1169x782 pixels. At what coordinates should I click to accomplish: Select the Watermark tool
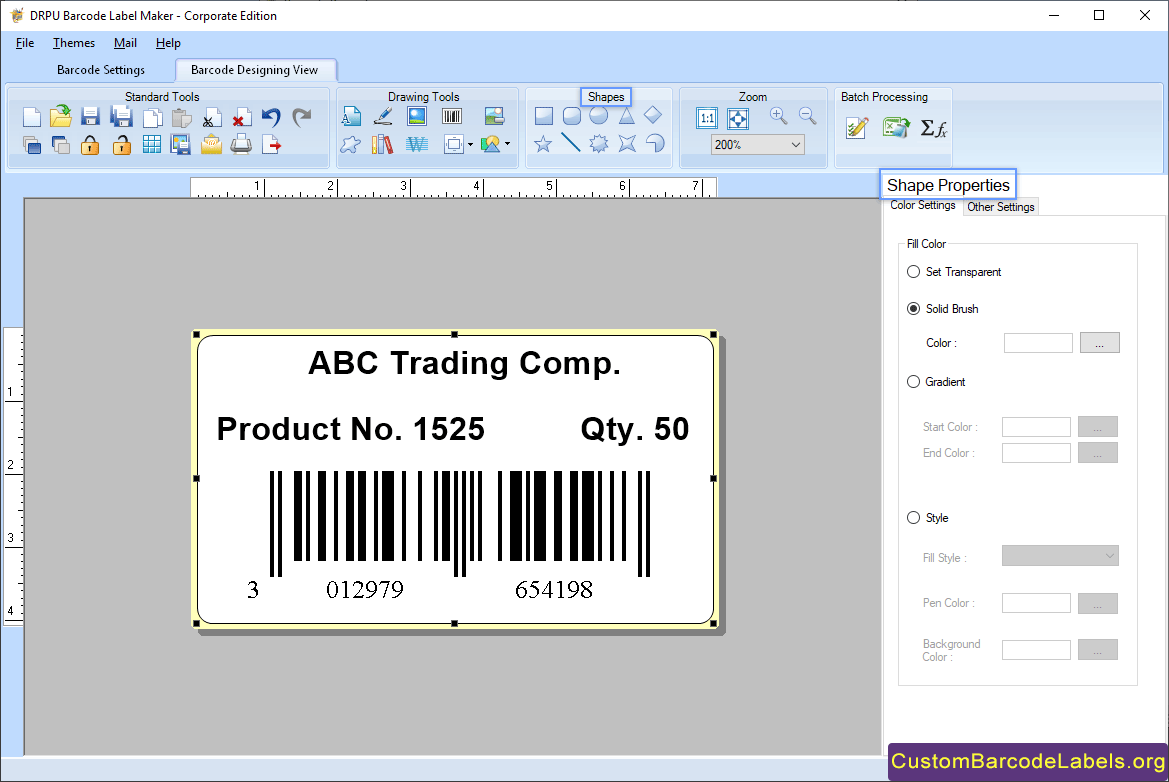417,144
